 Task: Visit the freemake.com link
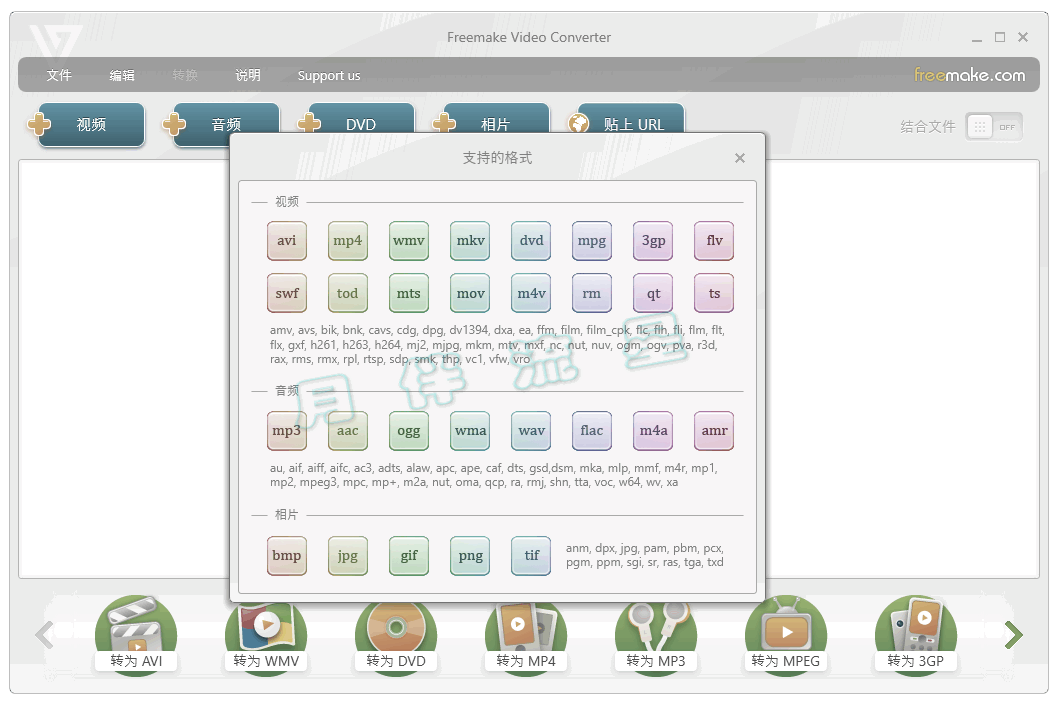point(969,74)
